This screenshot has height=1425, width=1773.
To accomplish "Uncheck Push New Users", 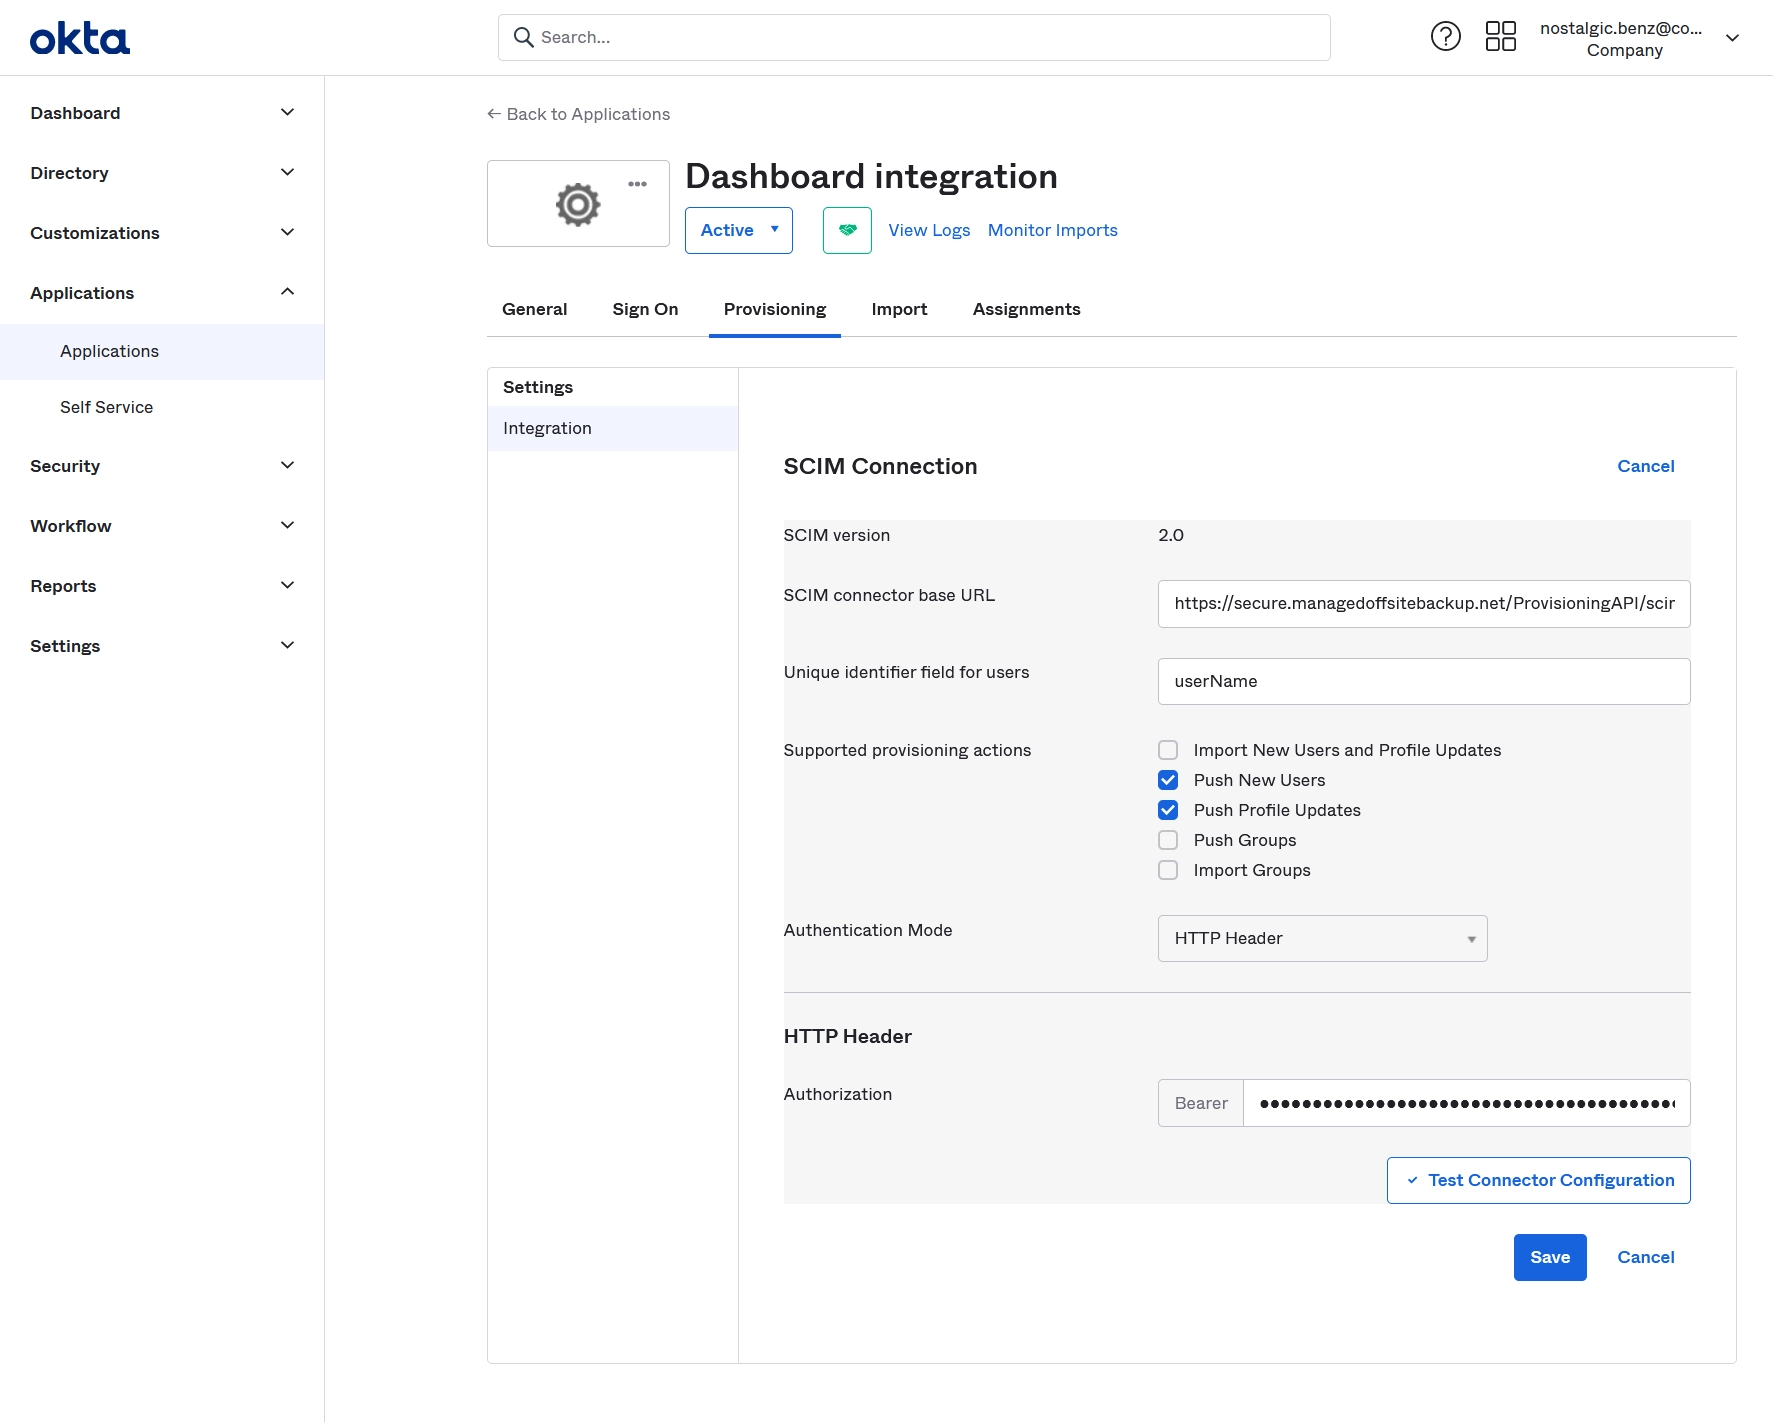I will point(1168,780).
